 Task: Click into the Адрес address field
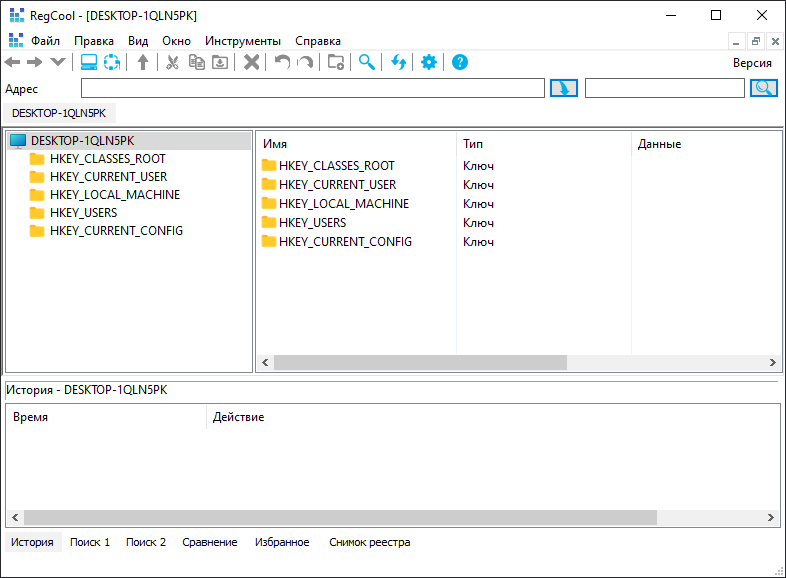pyautogui.click(x=313, y=88)
